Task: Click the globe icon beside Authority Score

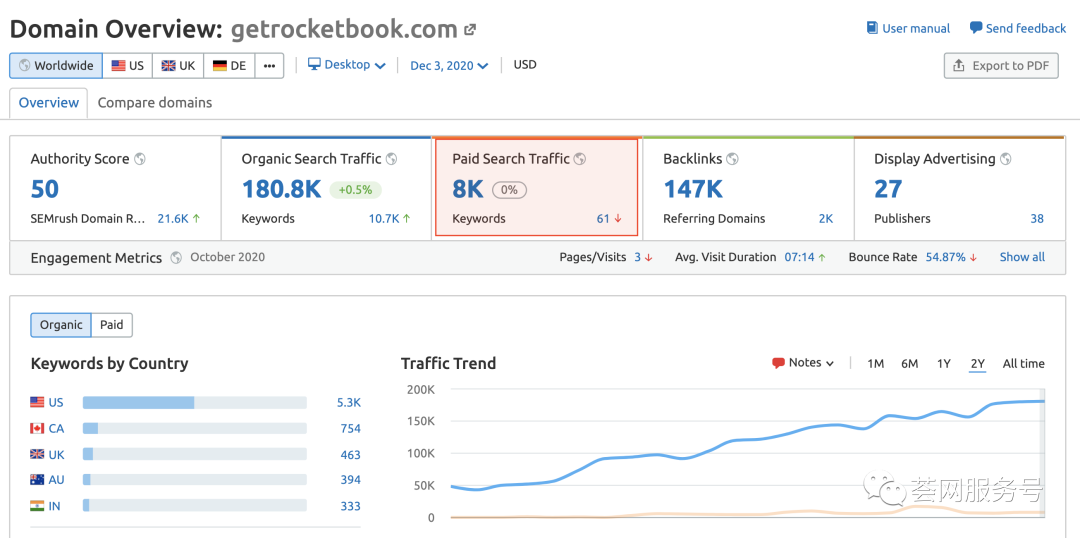Action: click(140, 159)
